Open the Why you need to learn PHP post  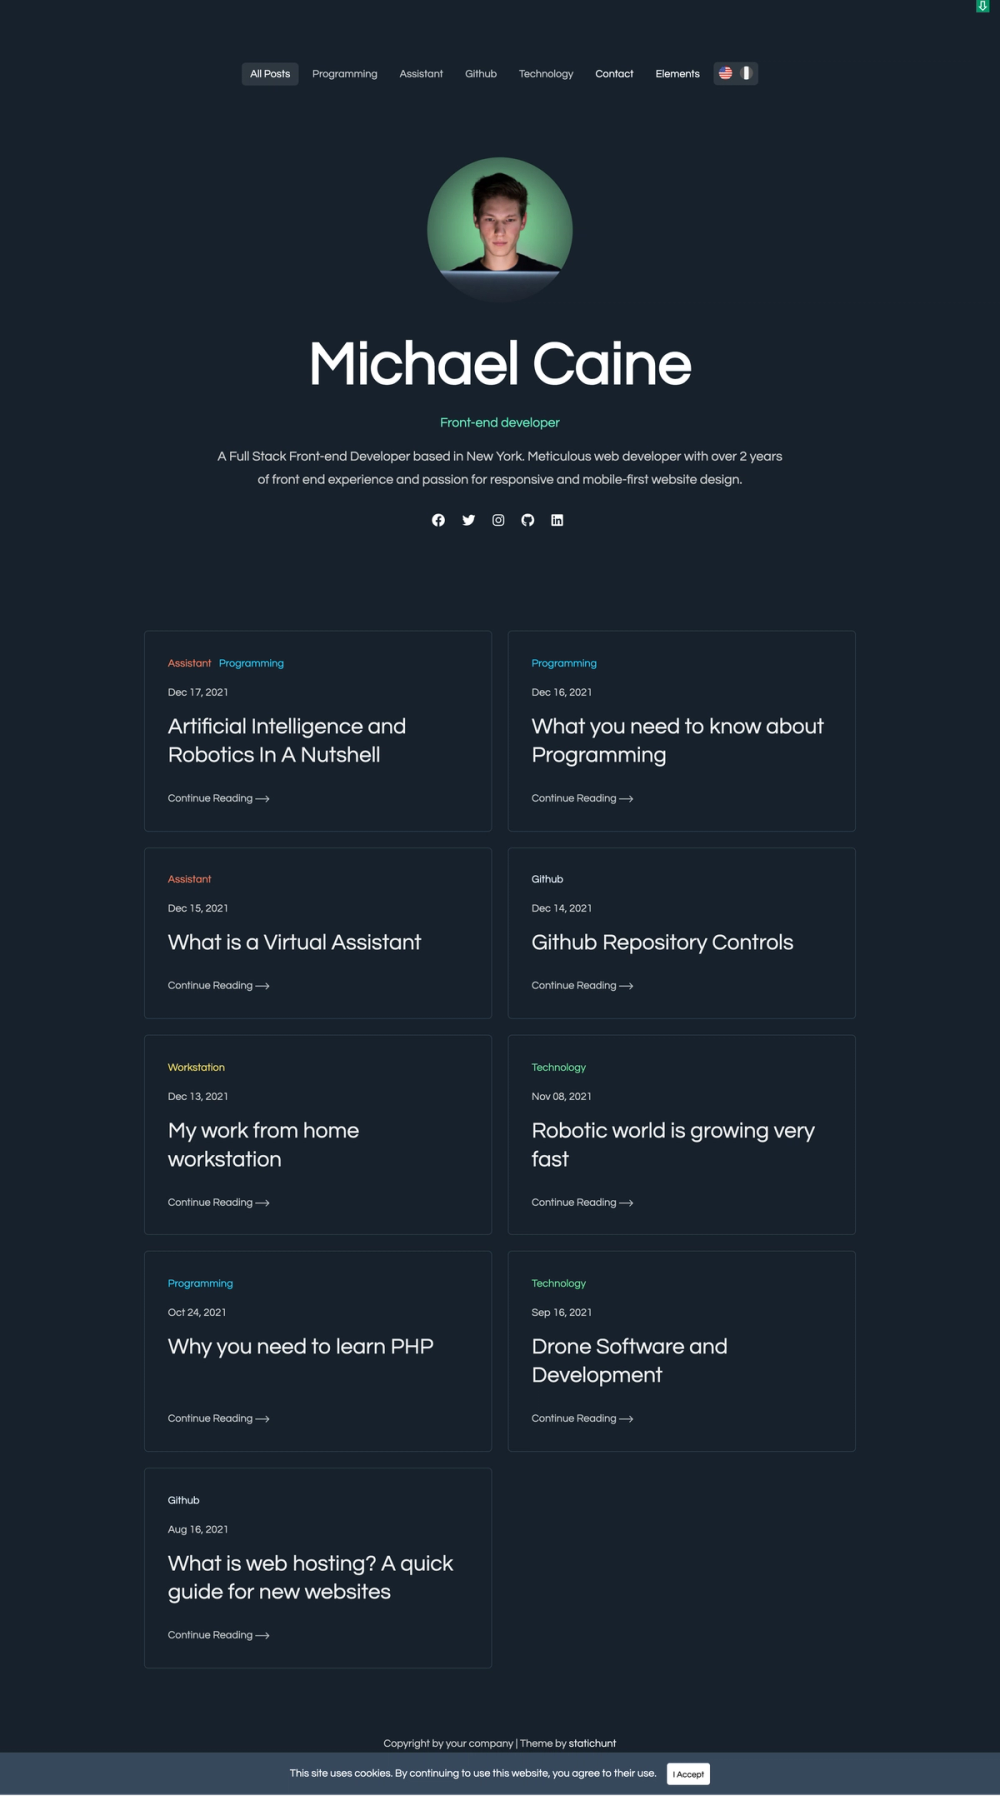(x=300, y=1346)
